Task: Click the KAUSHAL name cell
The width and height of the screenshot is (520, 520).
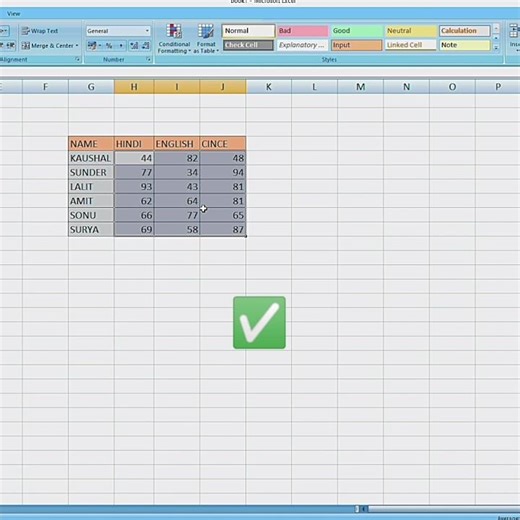Action: 91,158
